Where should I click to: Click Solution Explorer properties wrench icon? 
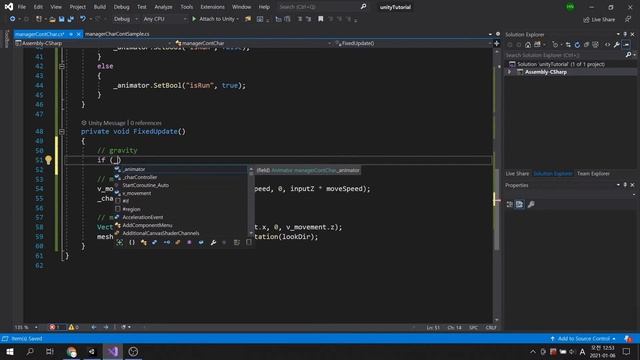tap(616, 45)
